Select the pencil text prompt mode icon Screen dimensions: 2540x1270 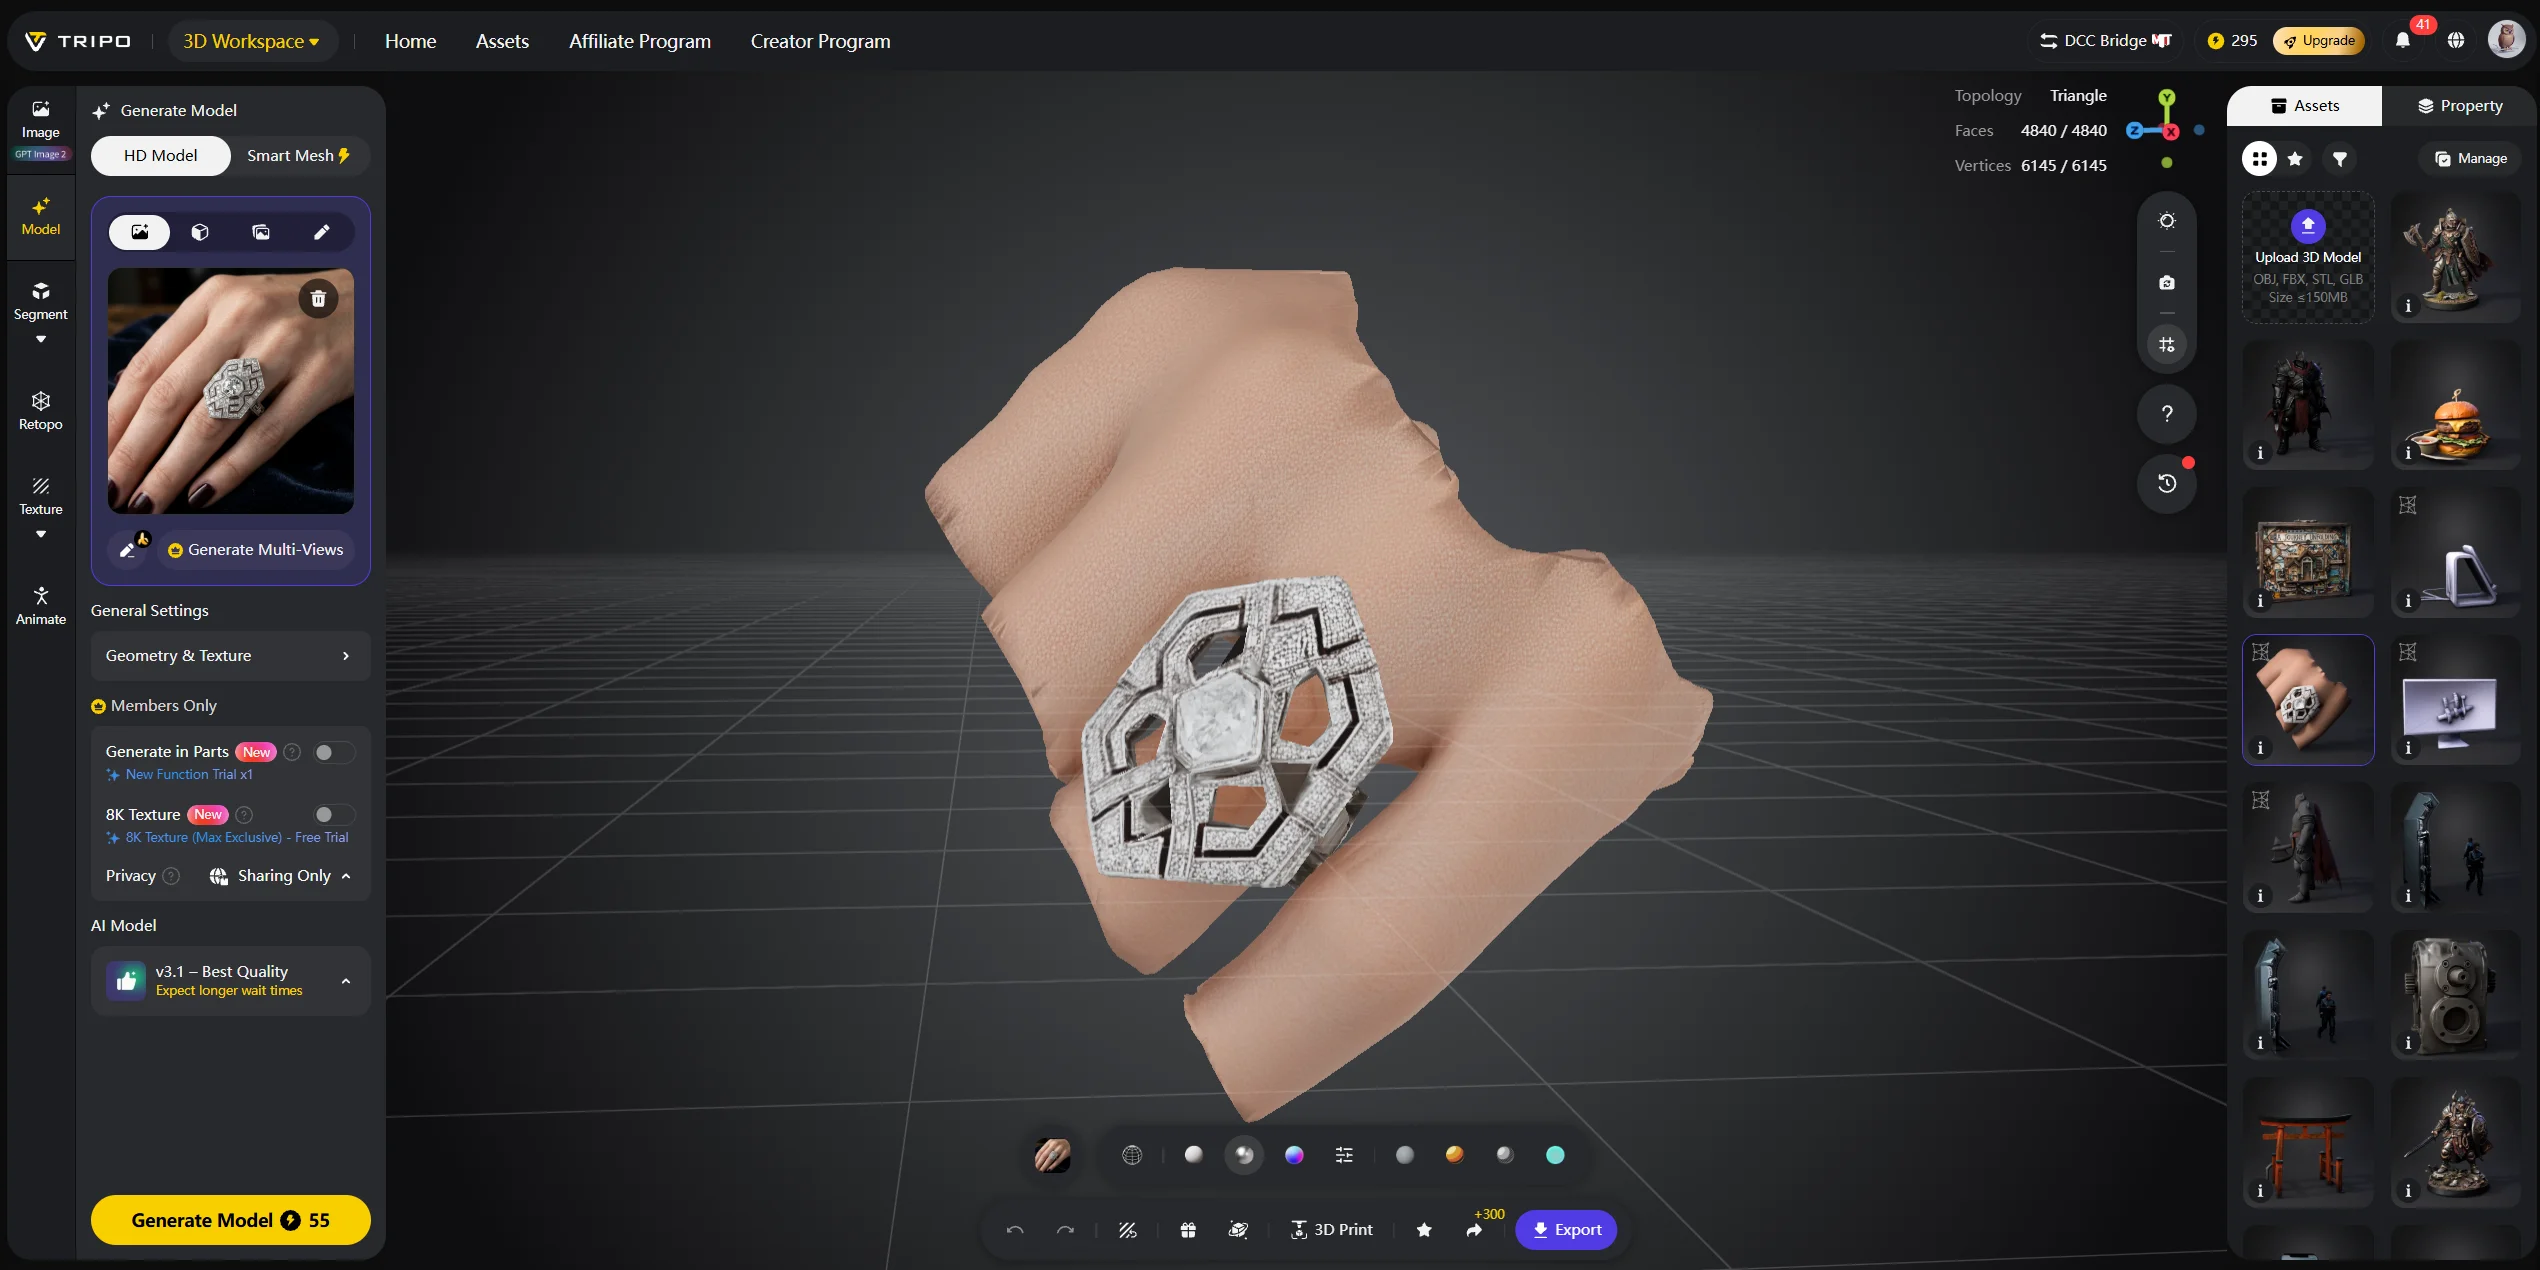[321, 232]
